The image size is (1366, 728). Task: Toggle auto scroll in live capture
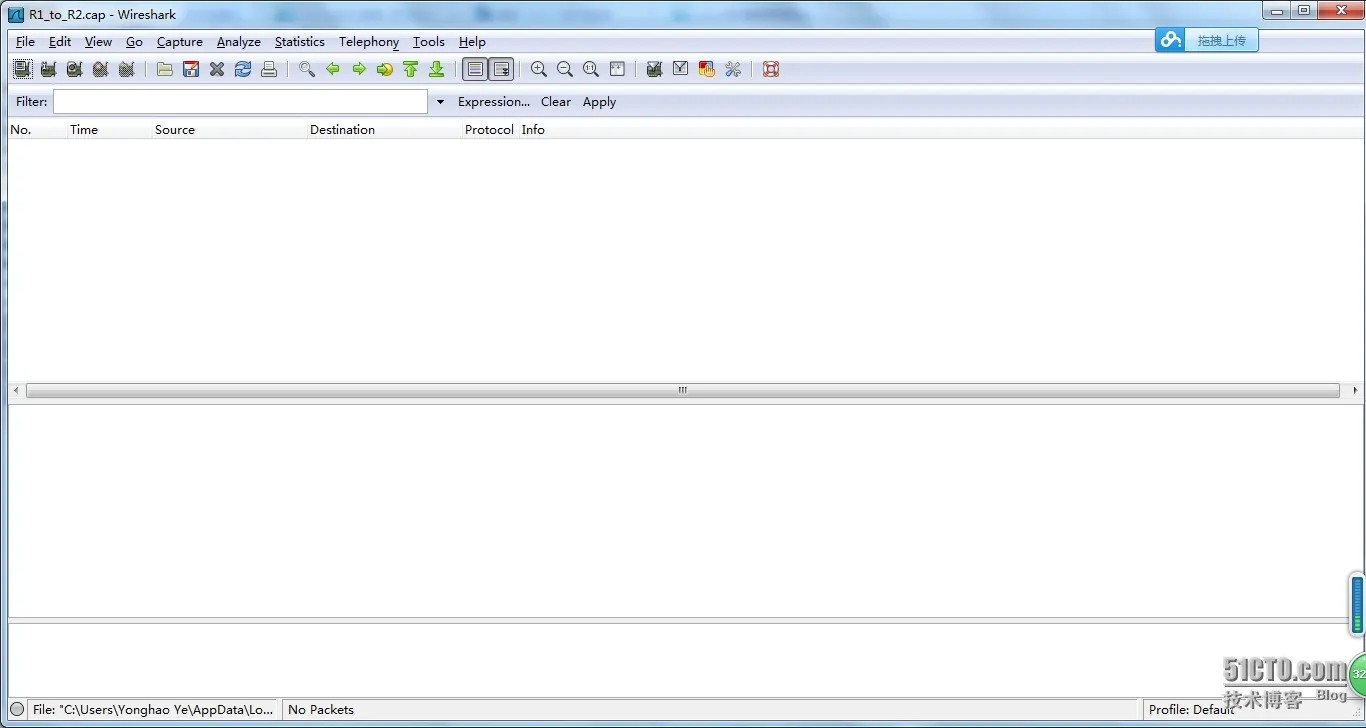point(501,69)
